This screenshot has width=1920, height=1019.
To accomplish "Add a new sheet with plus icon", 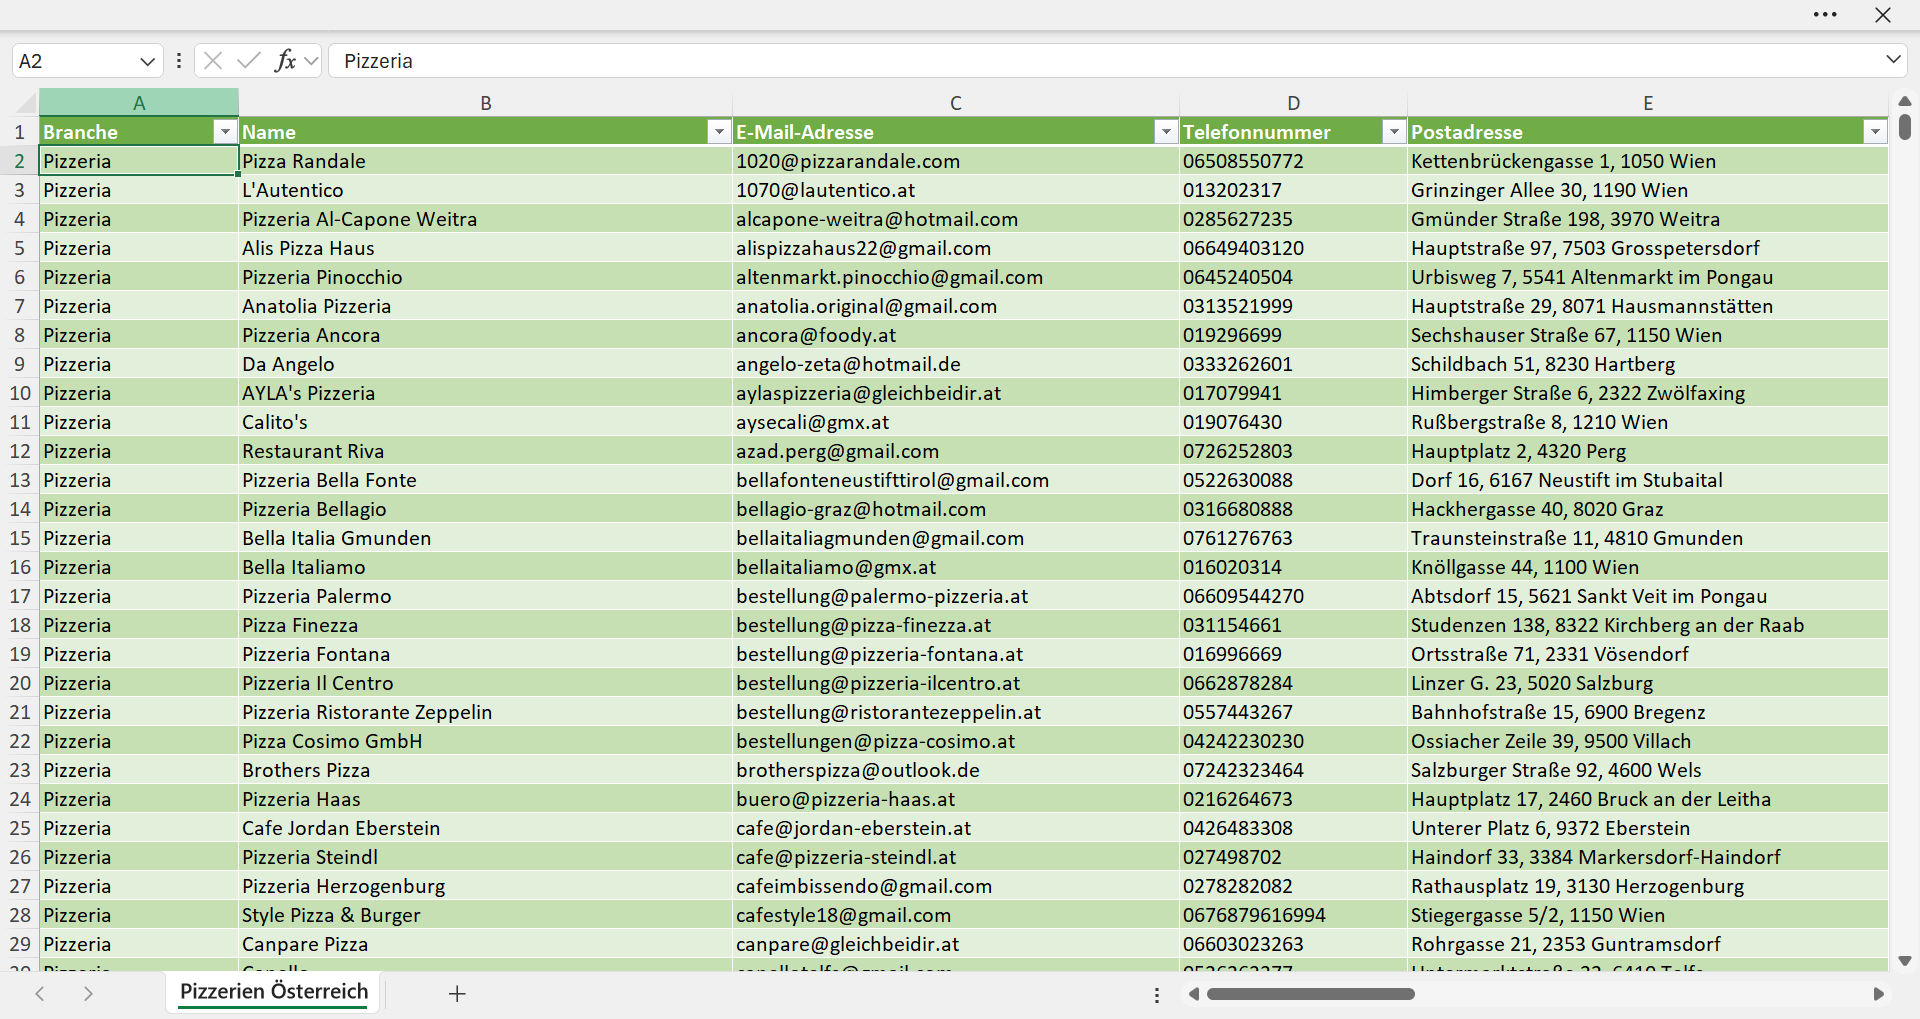I will point(457,994).
